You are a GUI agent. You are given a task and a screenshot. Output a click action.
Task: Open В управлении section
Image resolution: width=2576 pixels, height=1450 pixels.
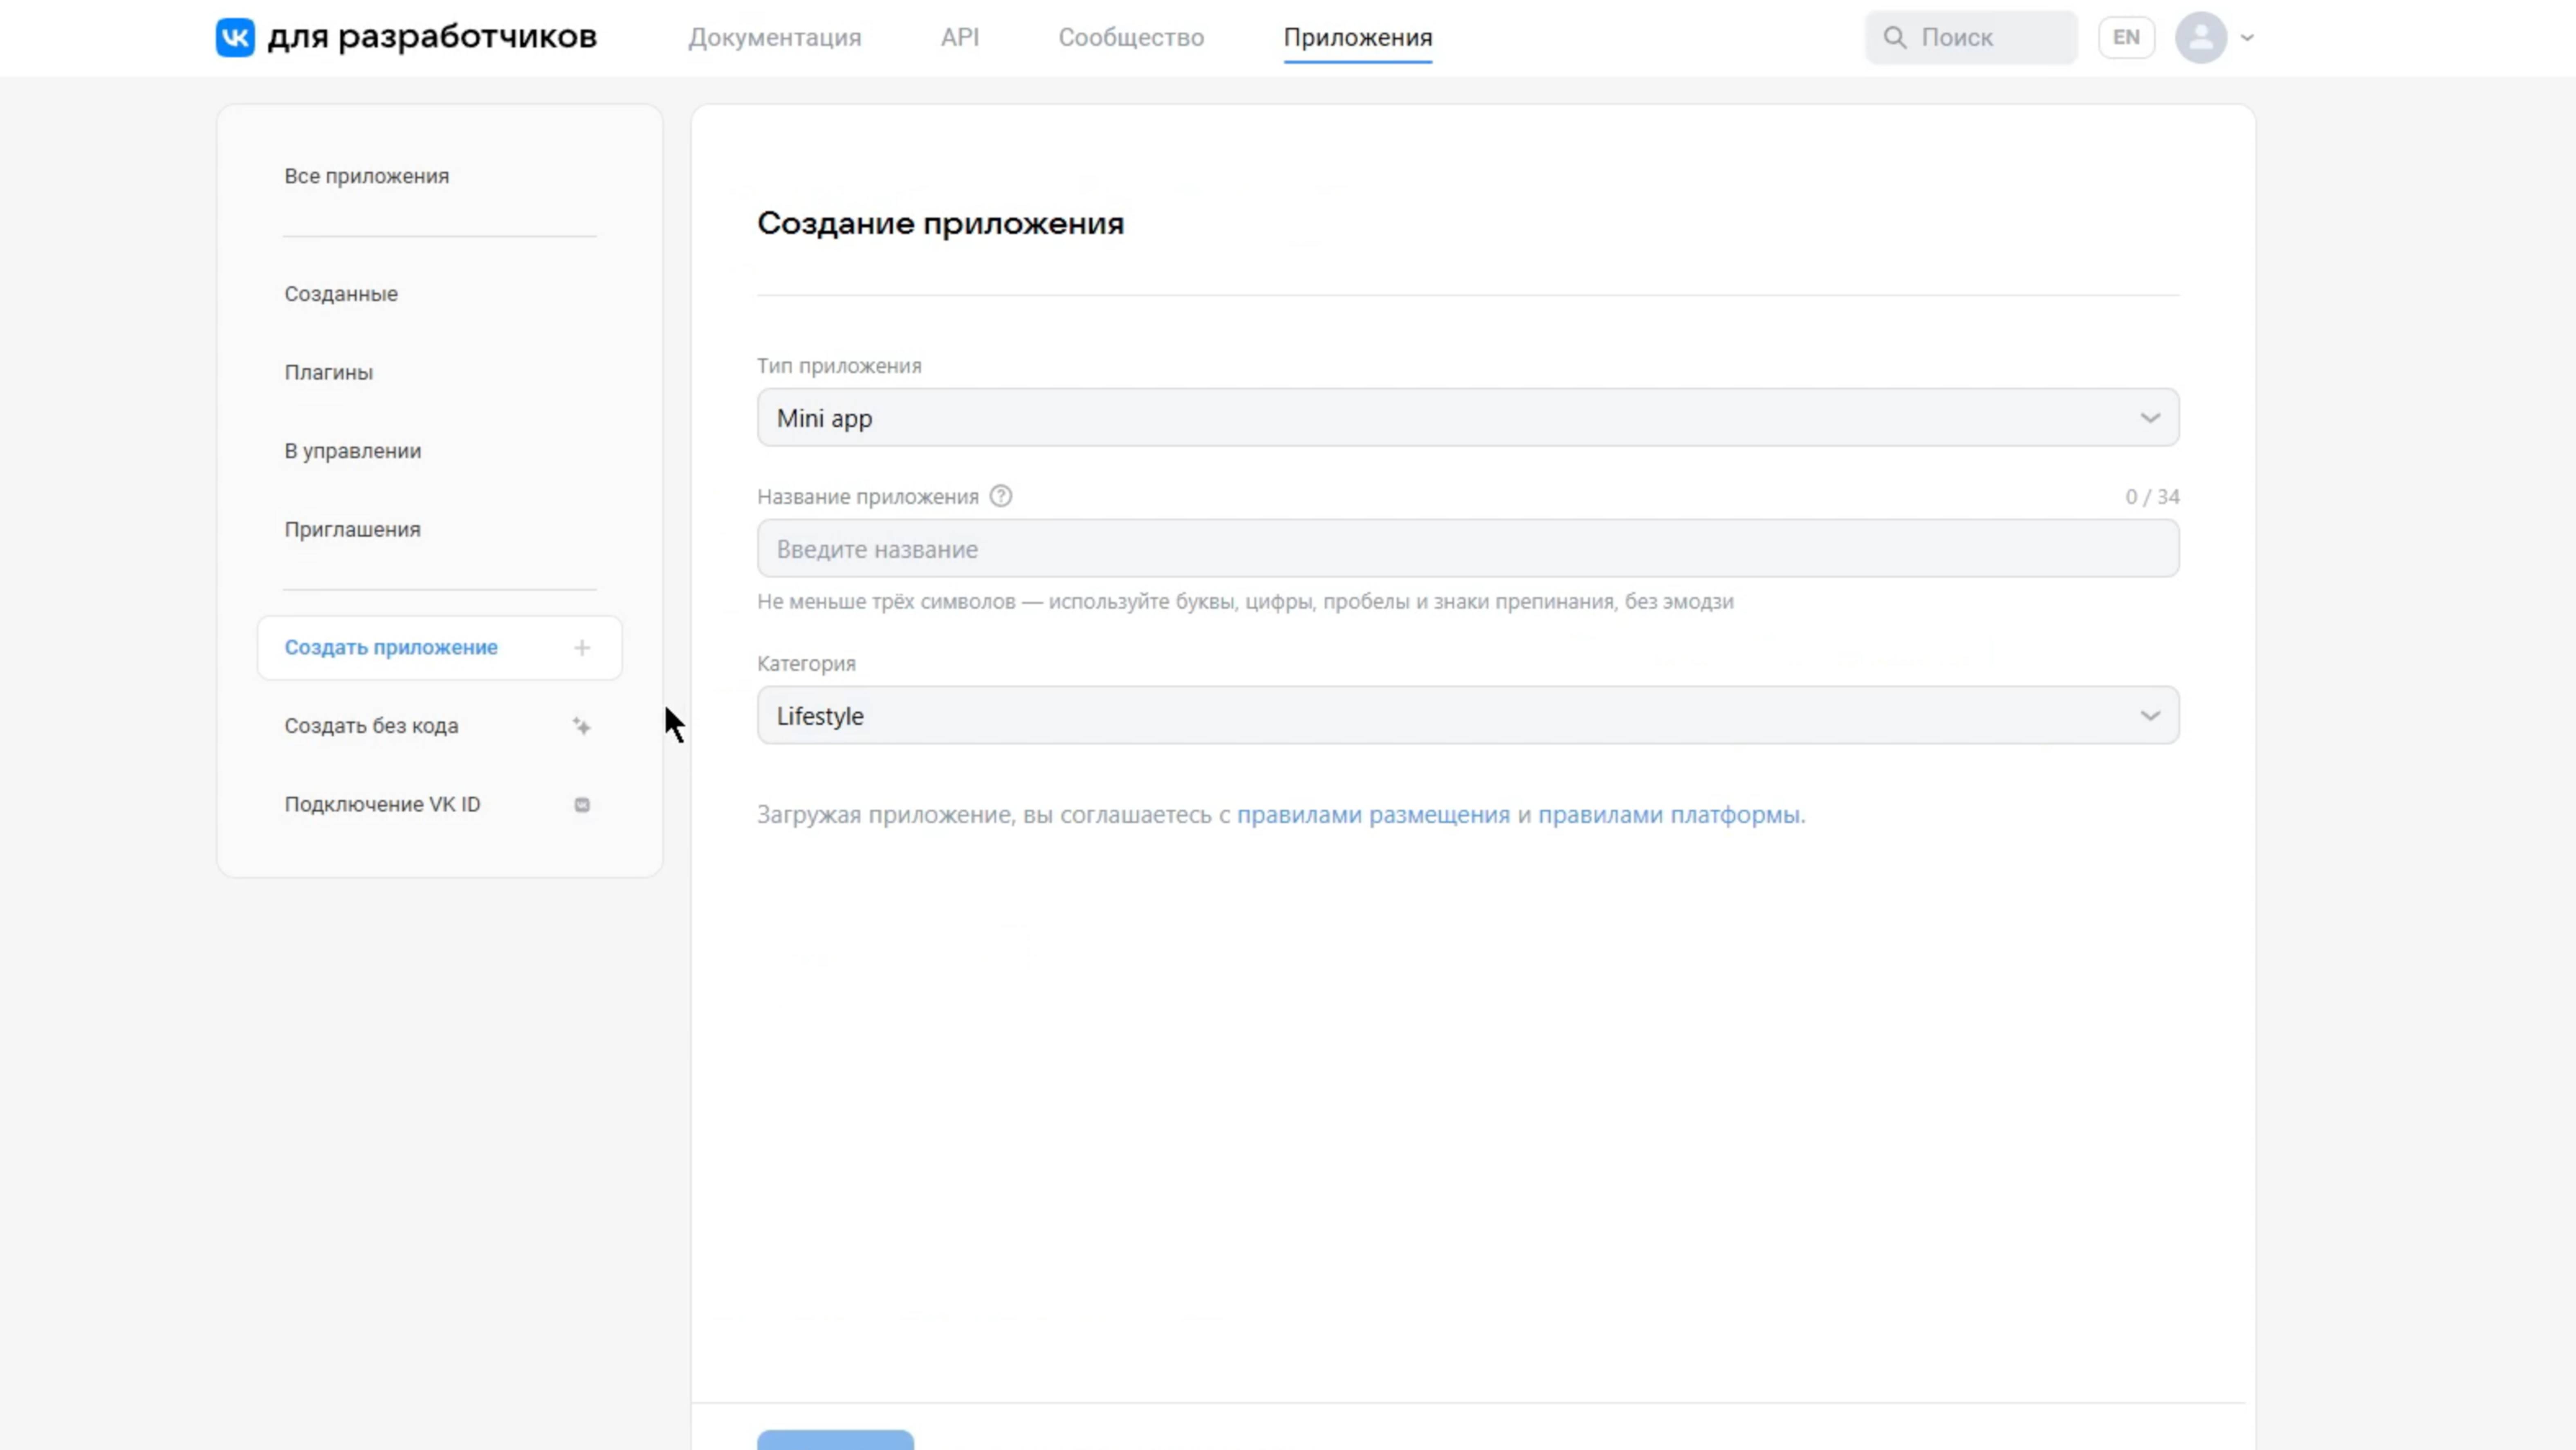tap(352, 451)
